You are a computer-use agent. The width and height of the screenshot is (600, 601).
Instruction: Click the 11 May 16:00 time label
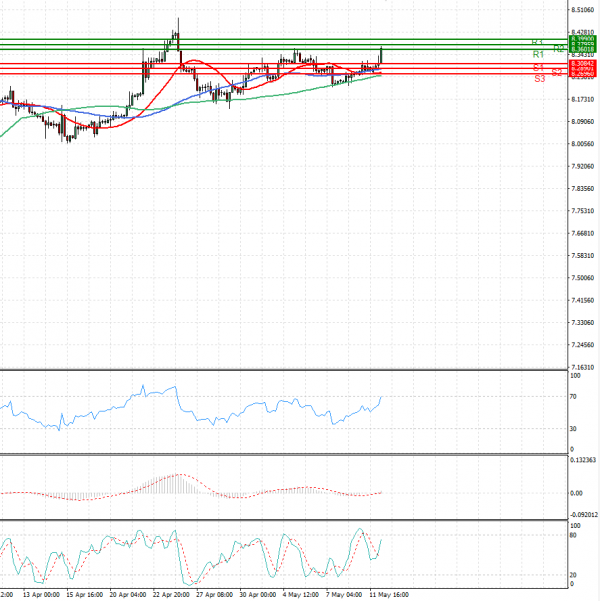click(389, 595)
